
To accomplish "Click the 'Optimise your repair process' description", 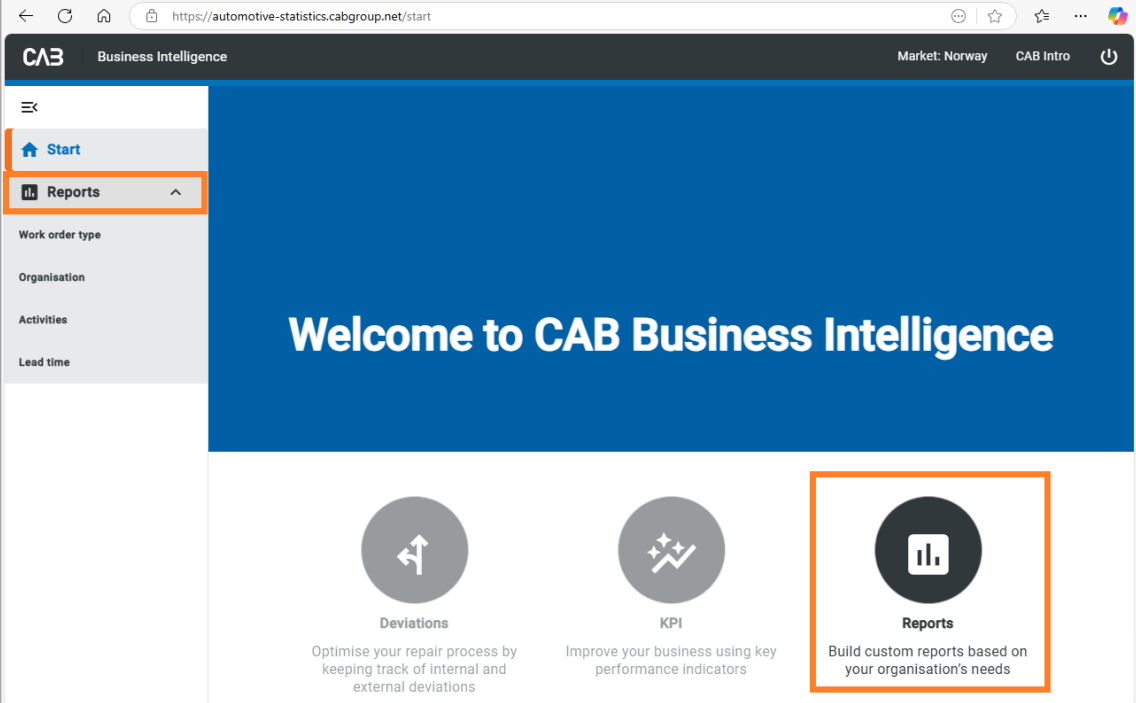I will point(414,669).
